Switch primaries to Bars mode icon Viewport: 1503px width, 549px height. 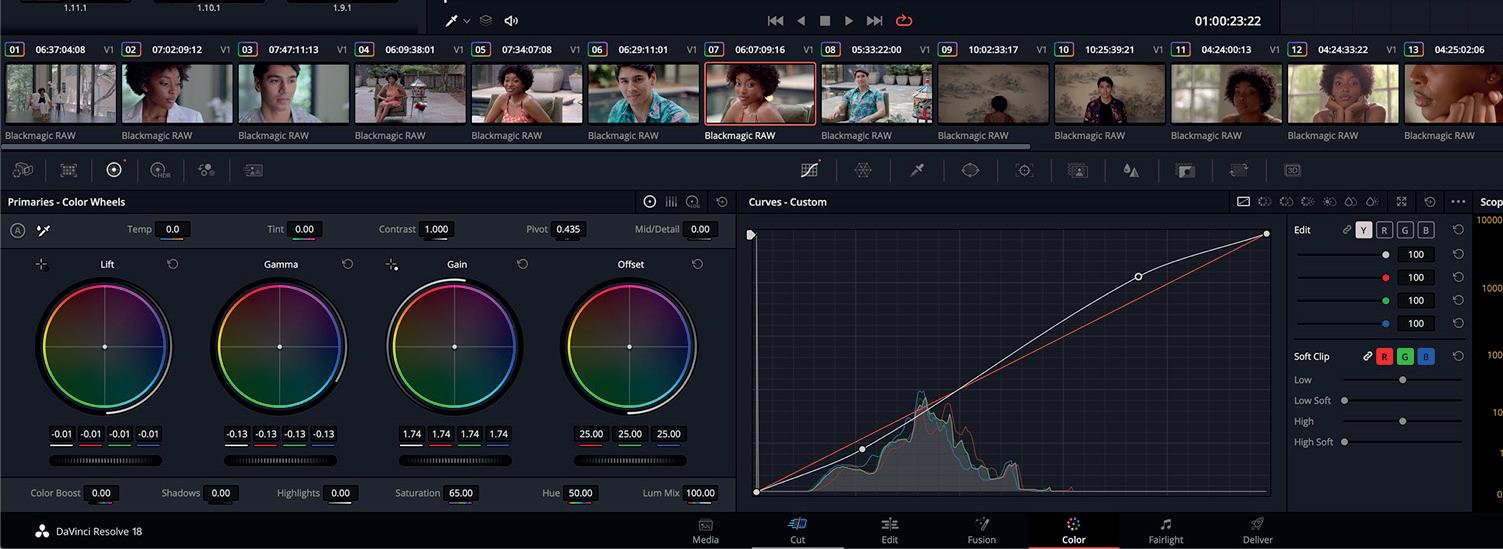(672, 202)
